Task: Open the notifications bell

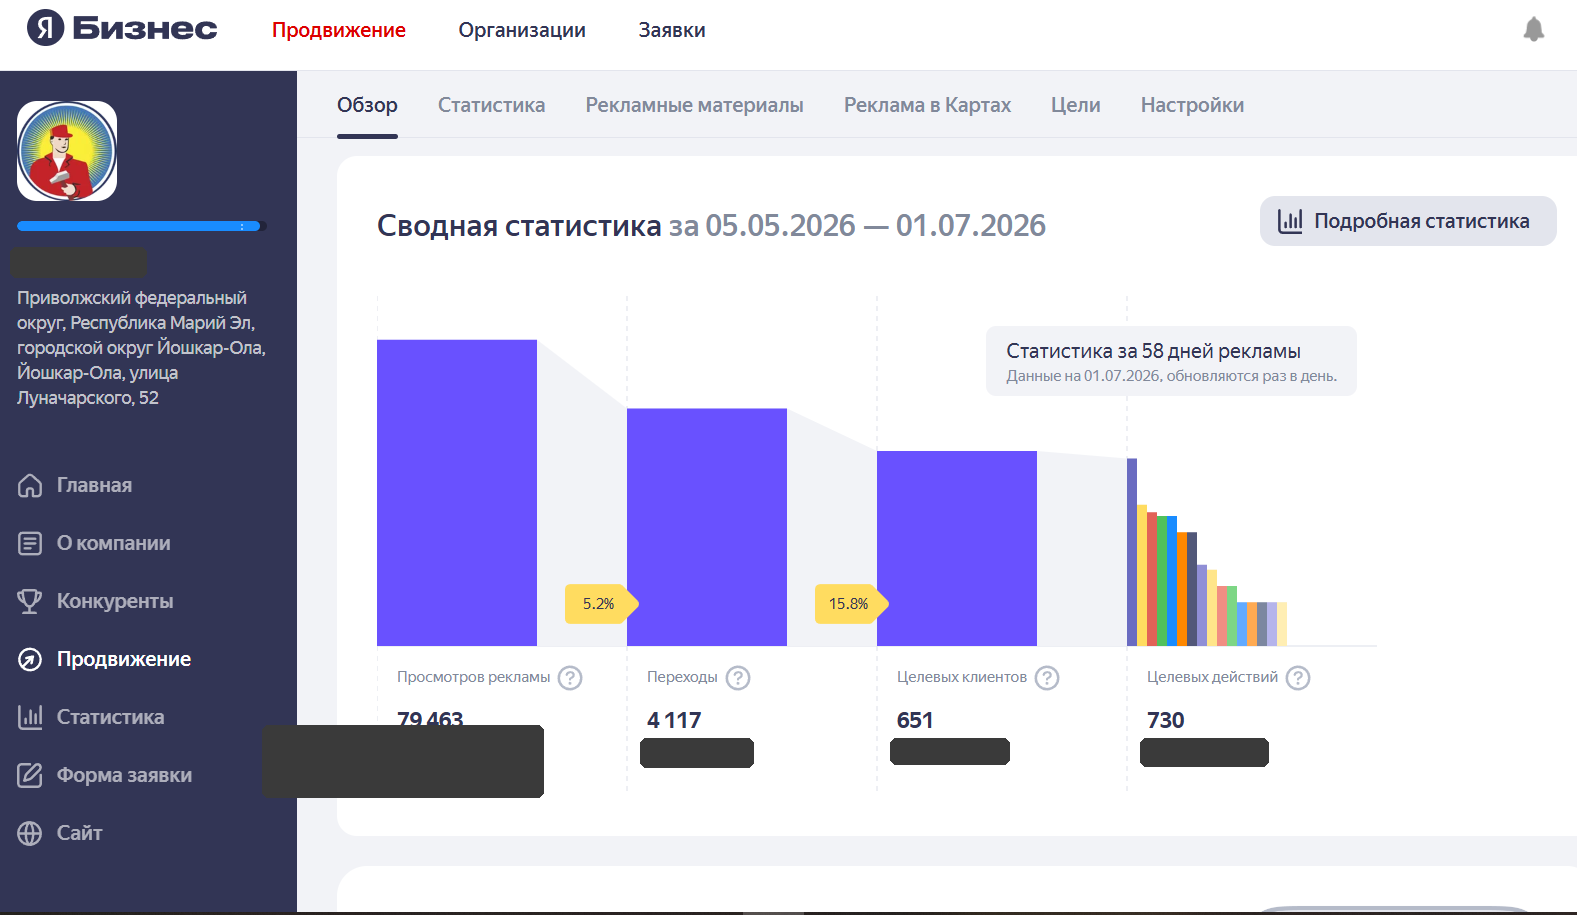Action: coord(1533,29)
